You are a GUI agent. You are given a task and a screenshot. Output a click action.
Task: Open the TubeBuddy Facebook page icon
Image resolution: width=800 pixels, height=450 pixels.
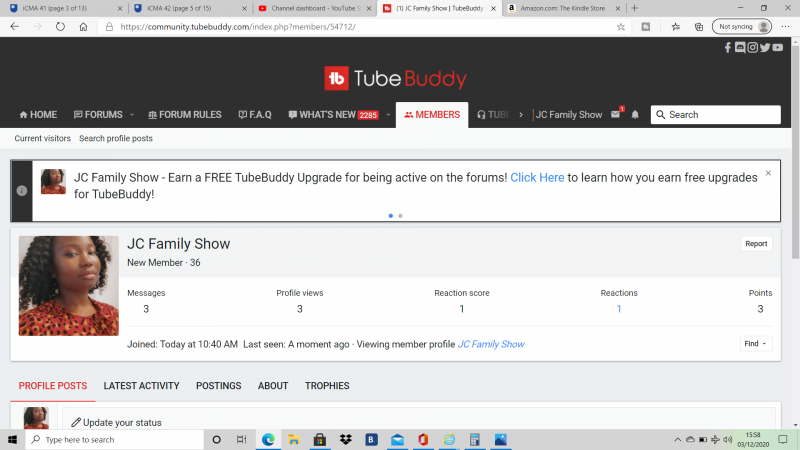pyautogui.click(x=728, y=47)
